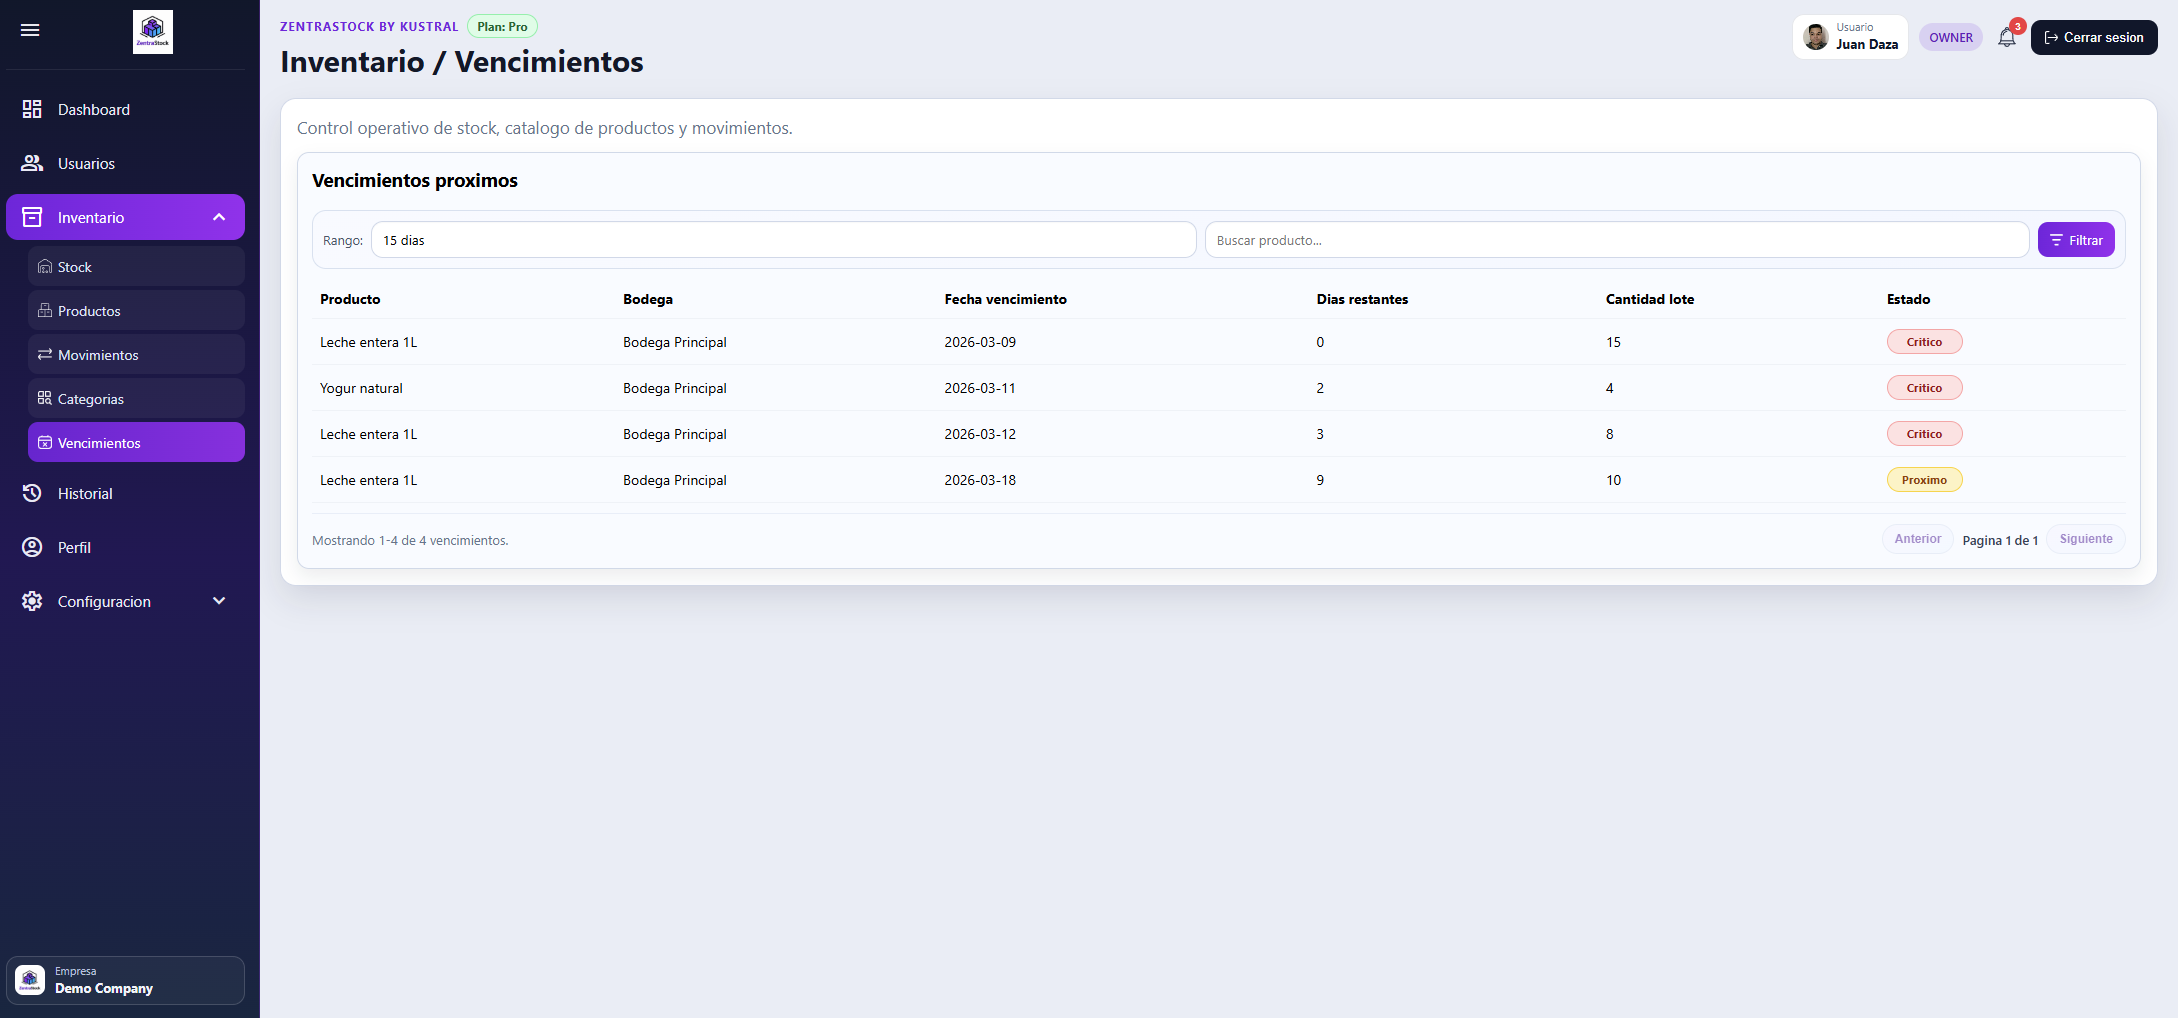
Task: Click the Categorias icon
Action: 45,399
